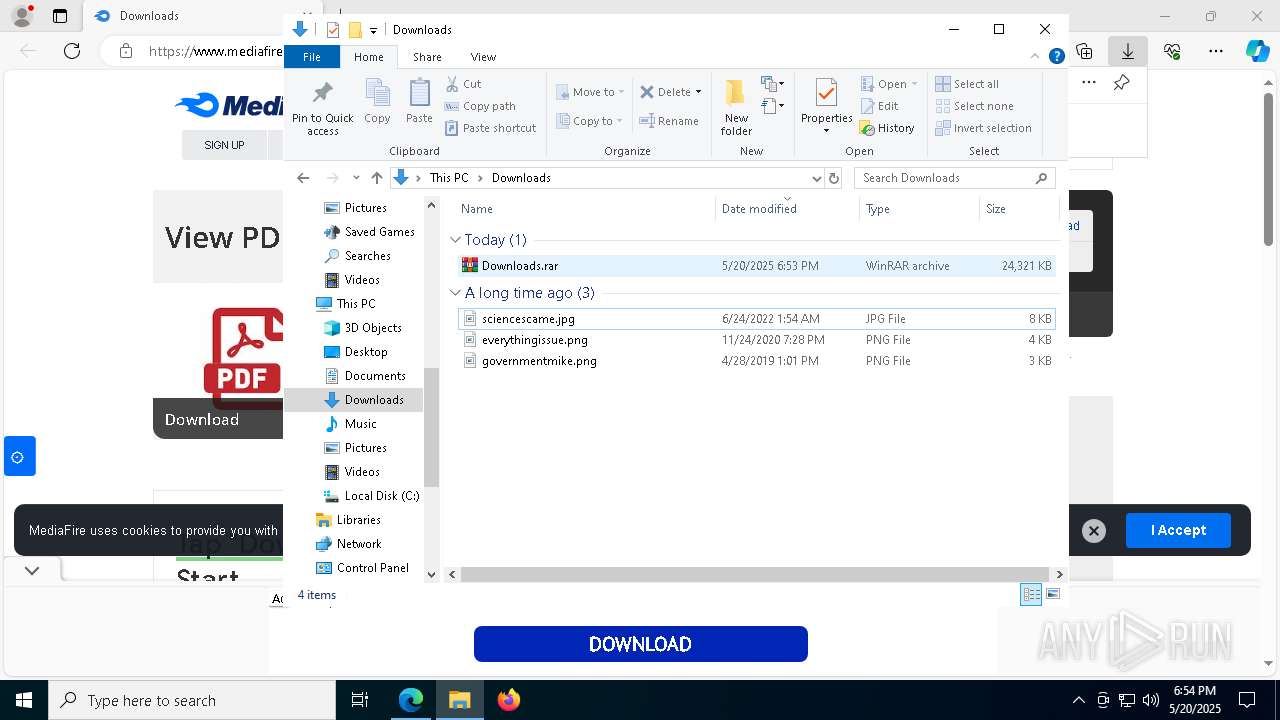Click Paste shortcut command
This screenshot has width=1280, height=720.
point(491,128)
